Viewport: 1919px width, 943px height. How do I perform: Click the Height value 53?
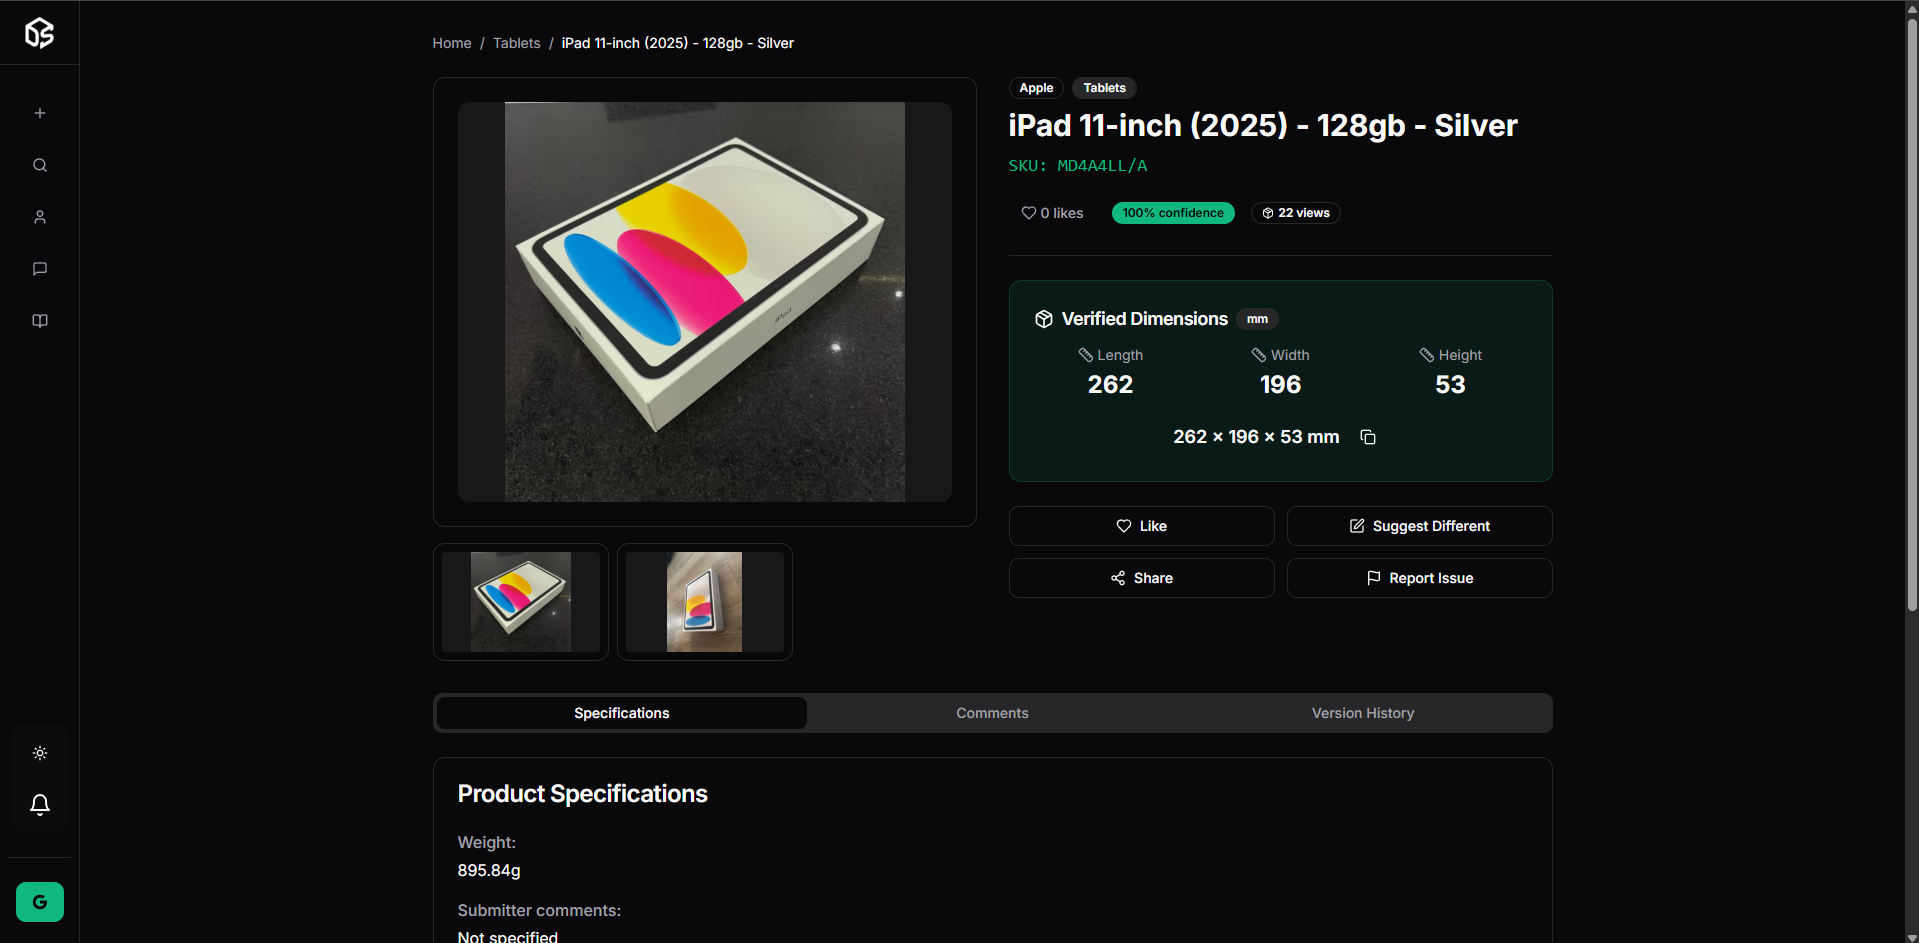click(x=1450, y=385)
